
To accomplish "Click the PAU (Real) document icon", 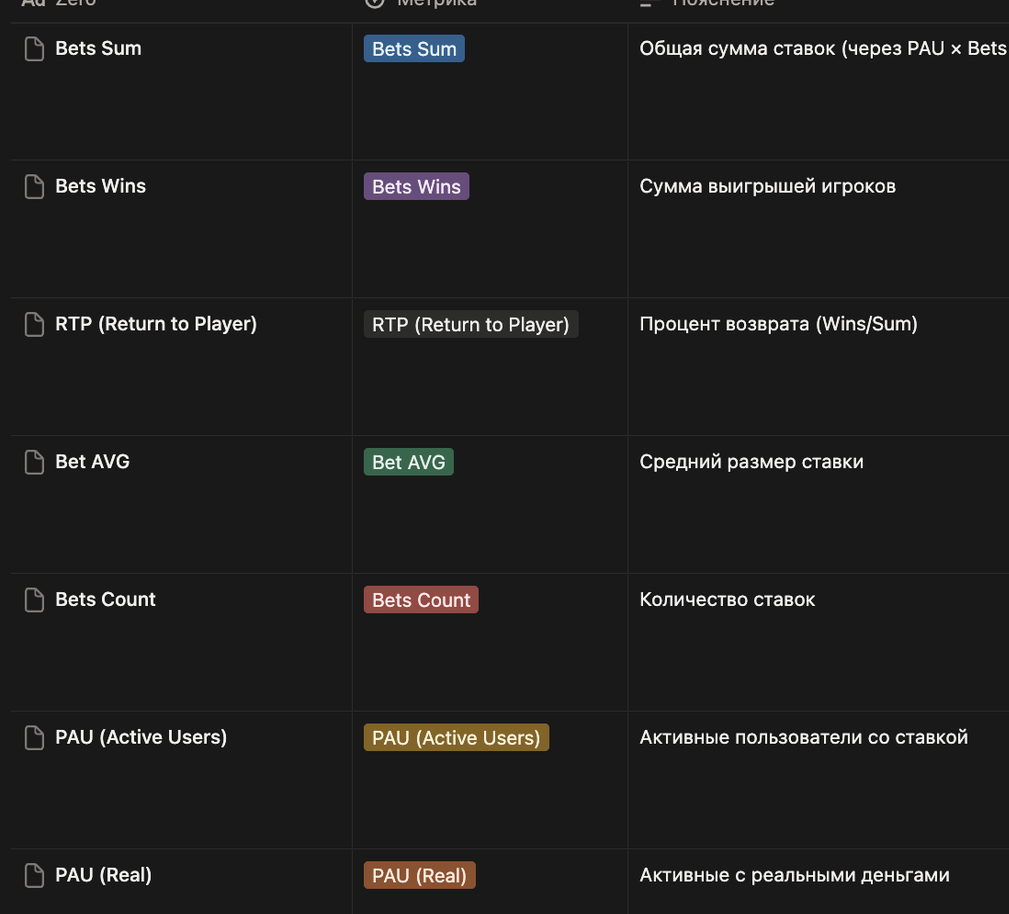I will tap(34, 876).
